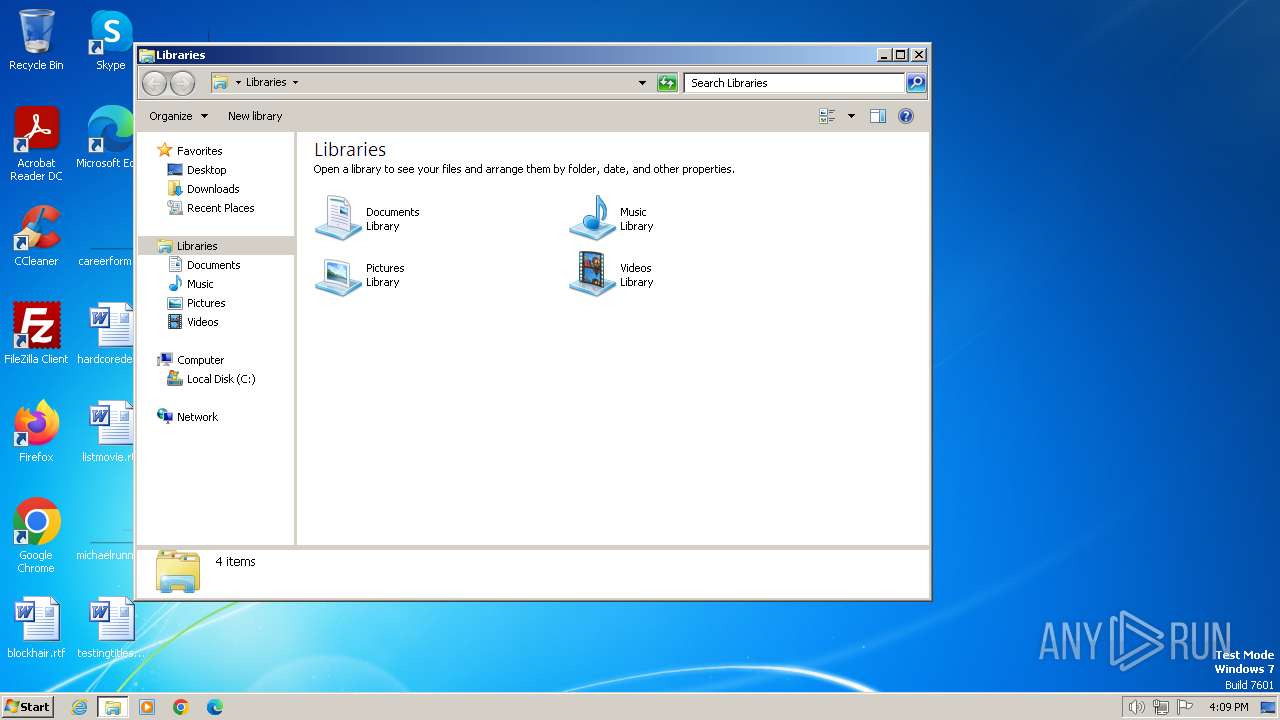Click the green refresh button beside address bar

(667, 83)
